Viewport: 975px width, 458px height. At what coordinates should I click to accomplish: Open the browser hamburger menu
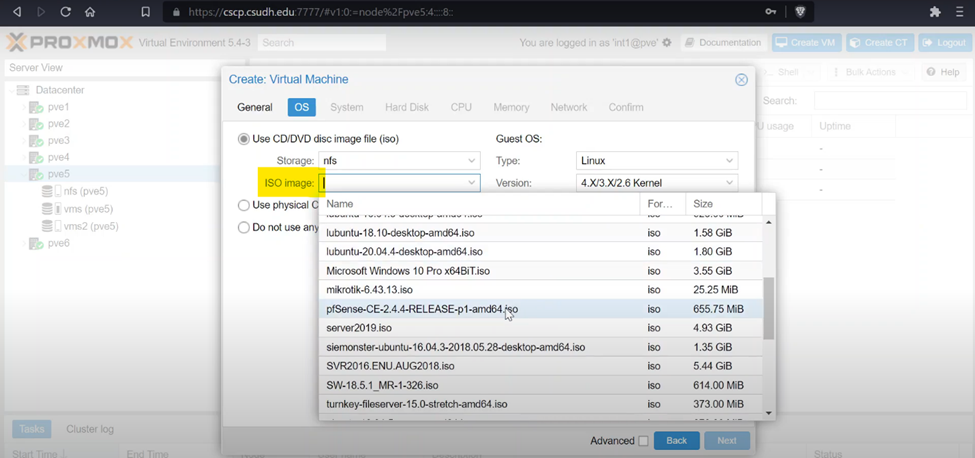[959, 12]
